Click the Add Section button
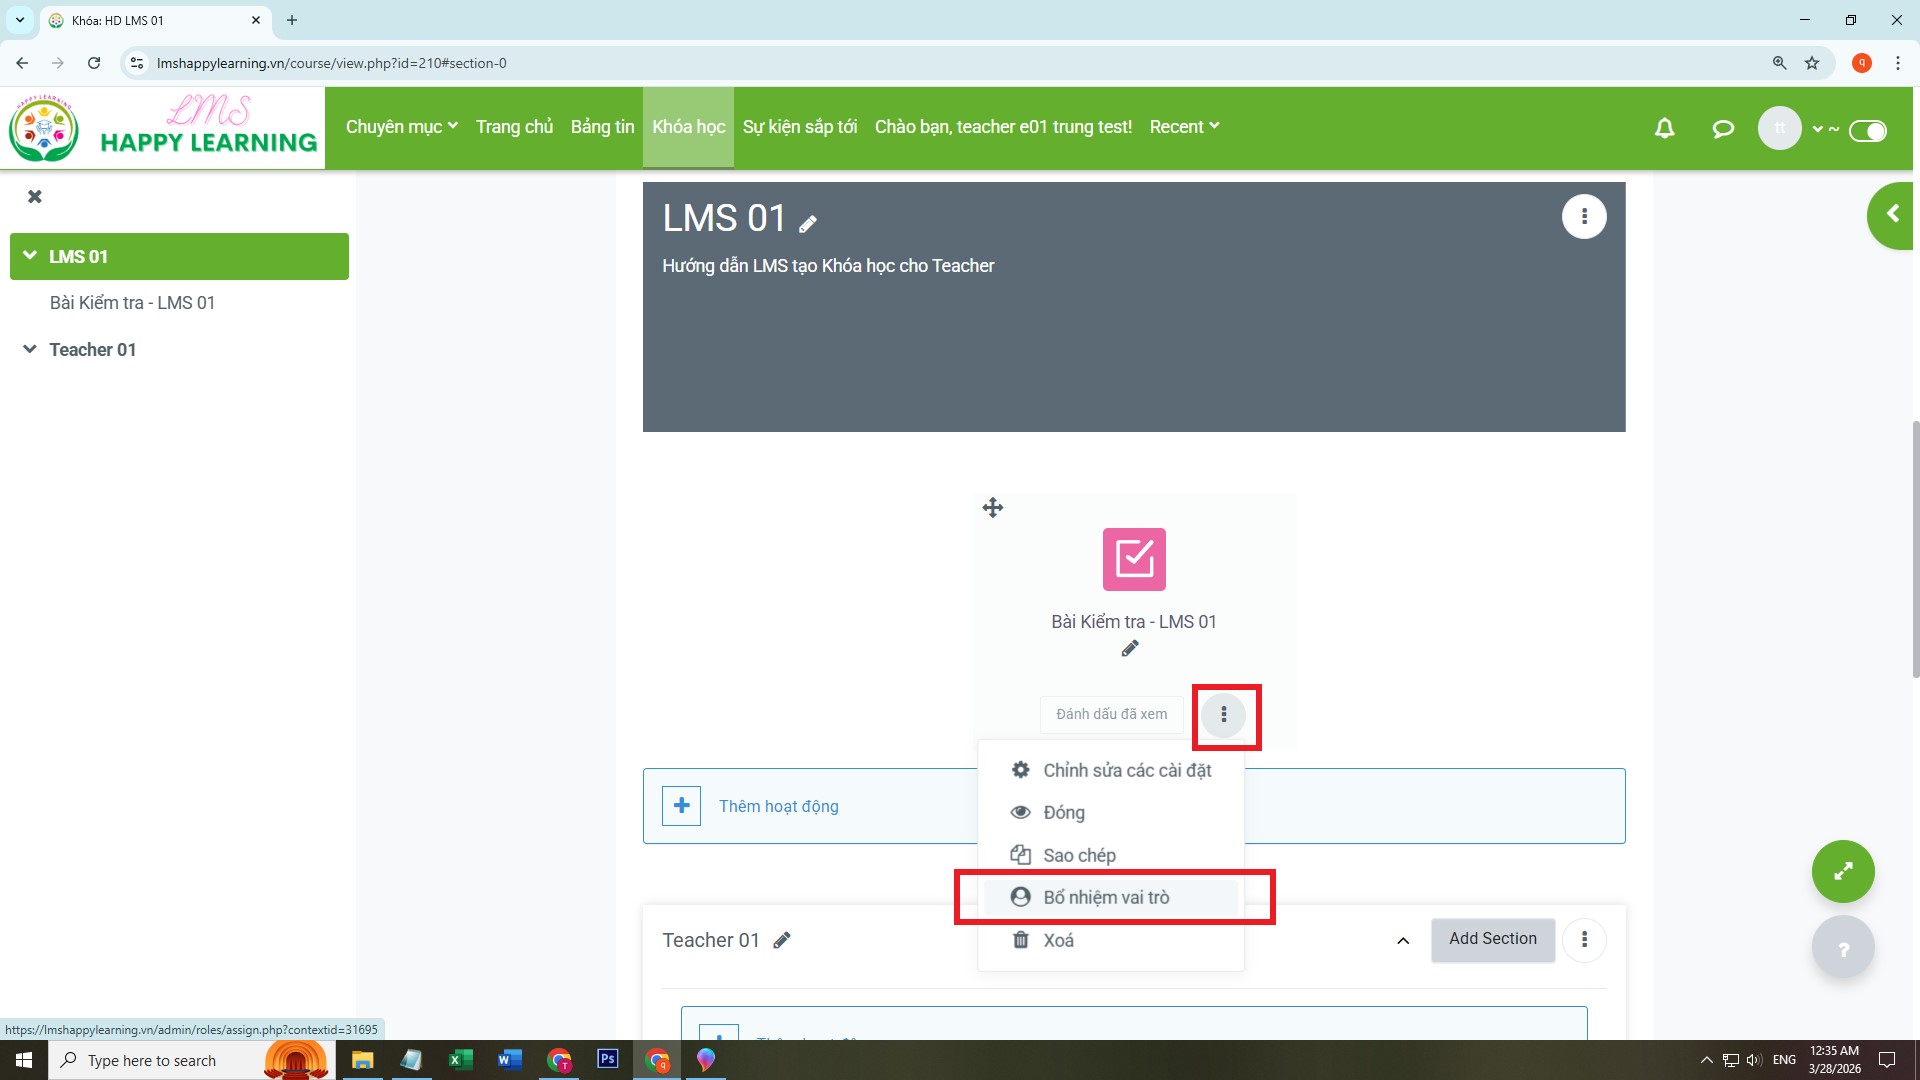 tap(1492, 939)
